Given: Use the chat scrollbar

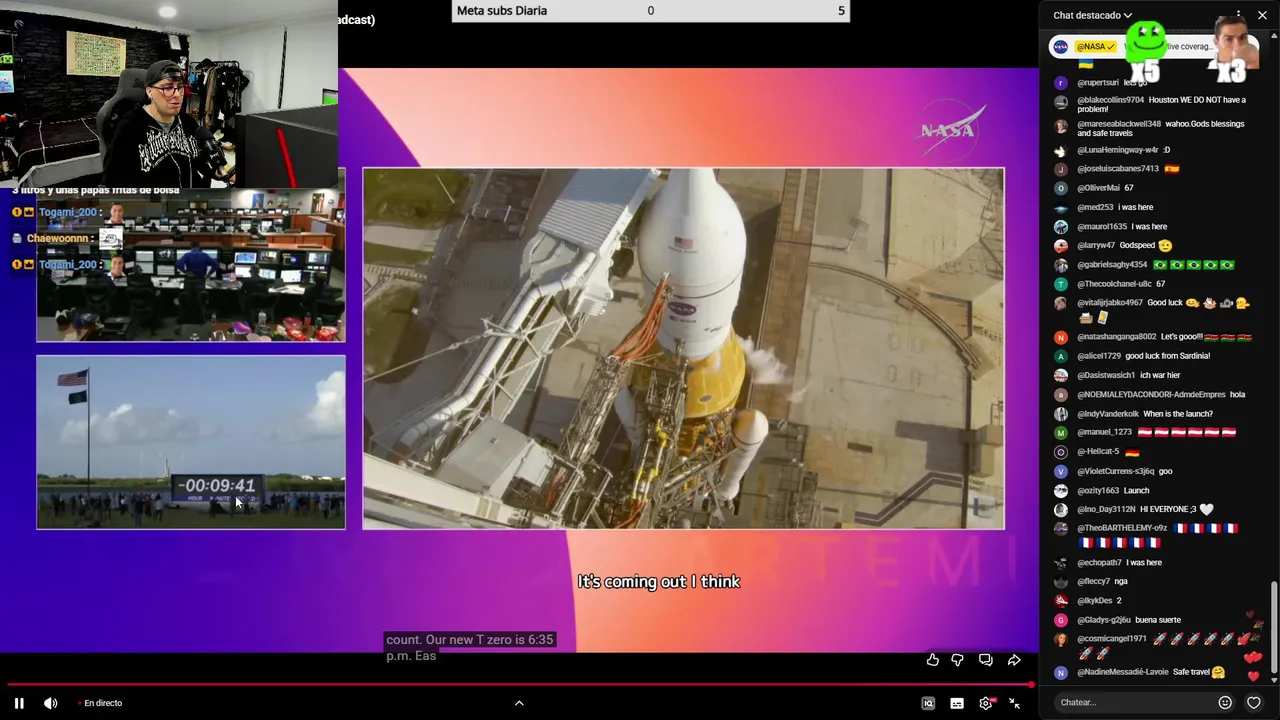Looking at the screenshot, I should [1274, 630].
